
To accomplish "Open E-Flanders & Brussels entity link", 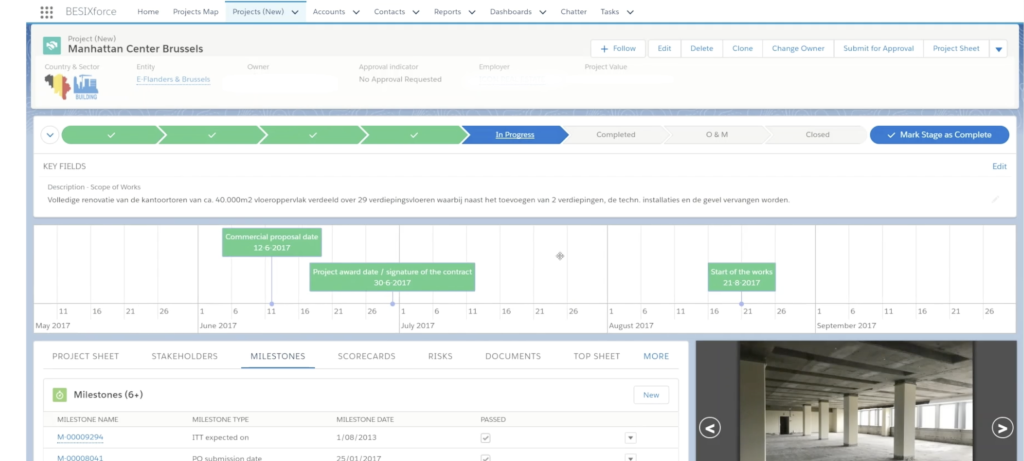I will (173, 80).
